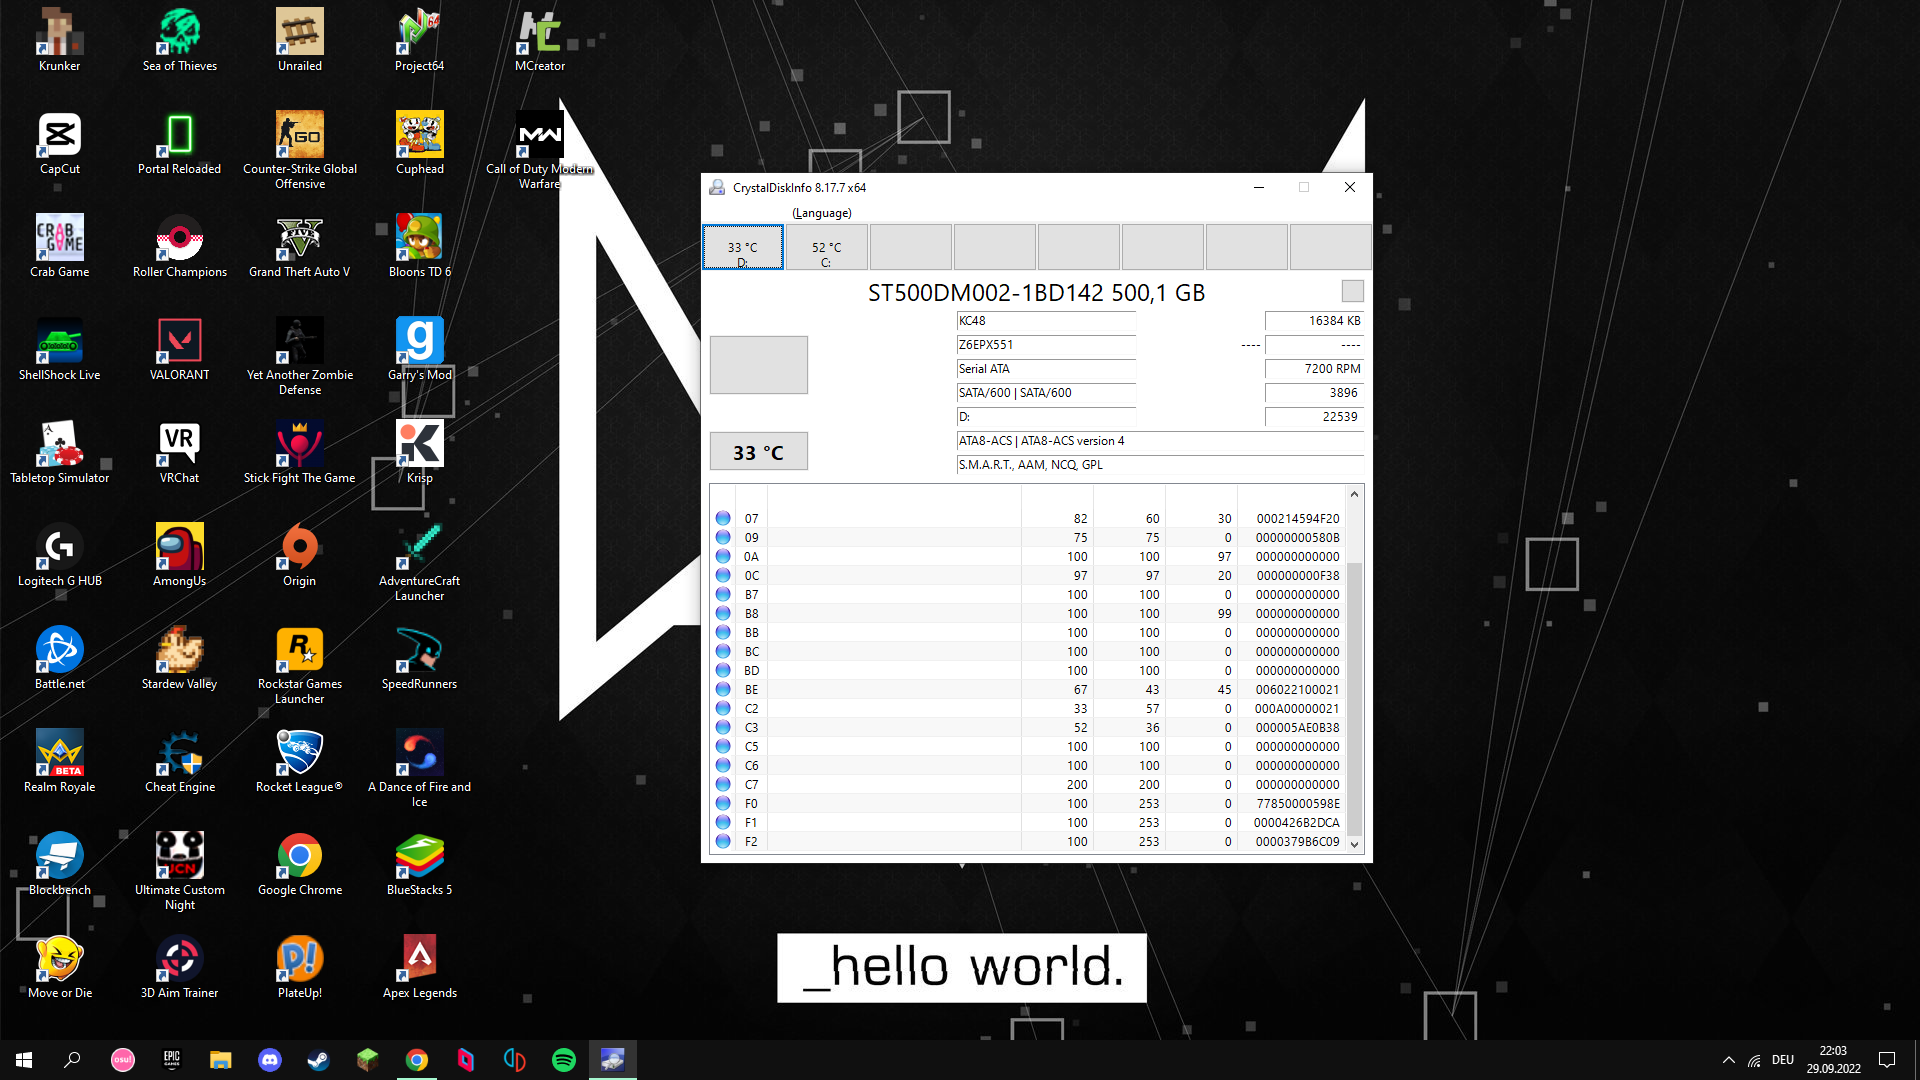
Task: Launch Apex Legends from the desktop
Action: [419, 957]
